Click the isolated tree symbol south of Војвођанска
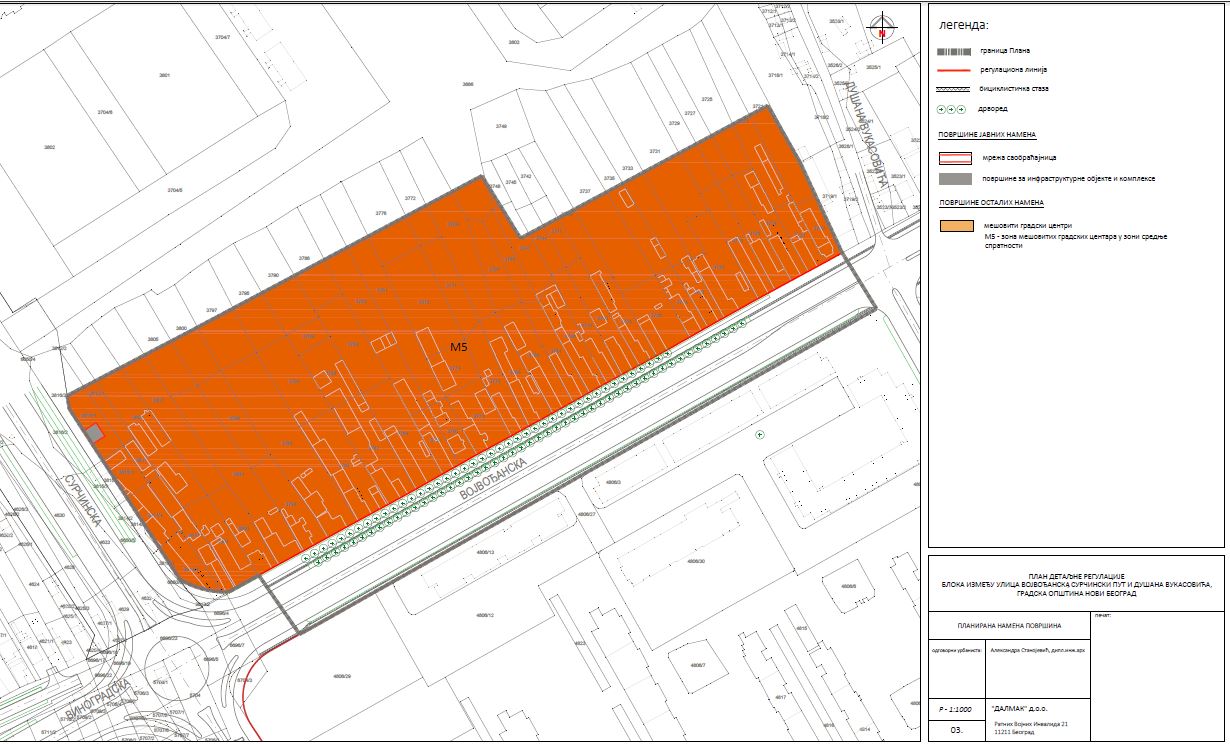This screenshot has height=744, width=1230. tap(759, 435)
